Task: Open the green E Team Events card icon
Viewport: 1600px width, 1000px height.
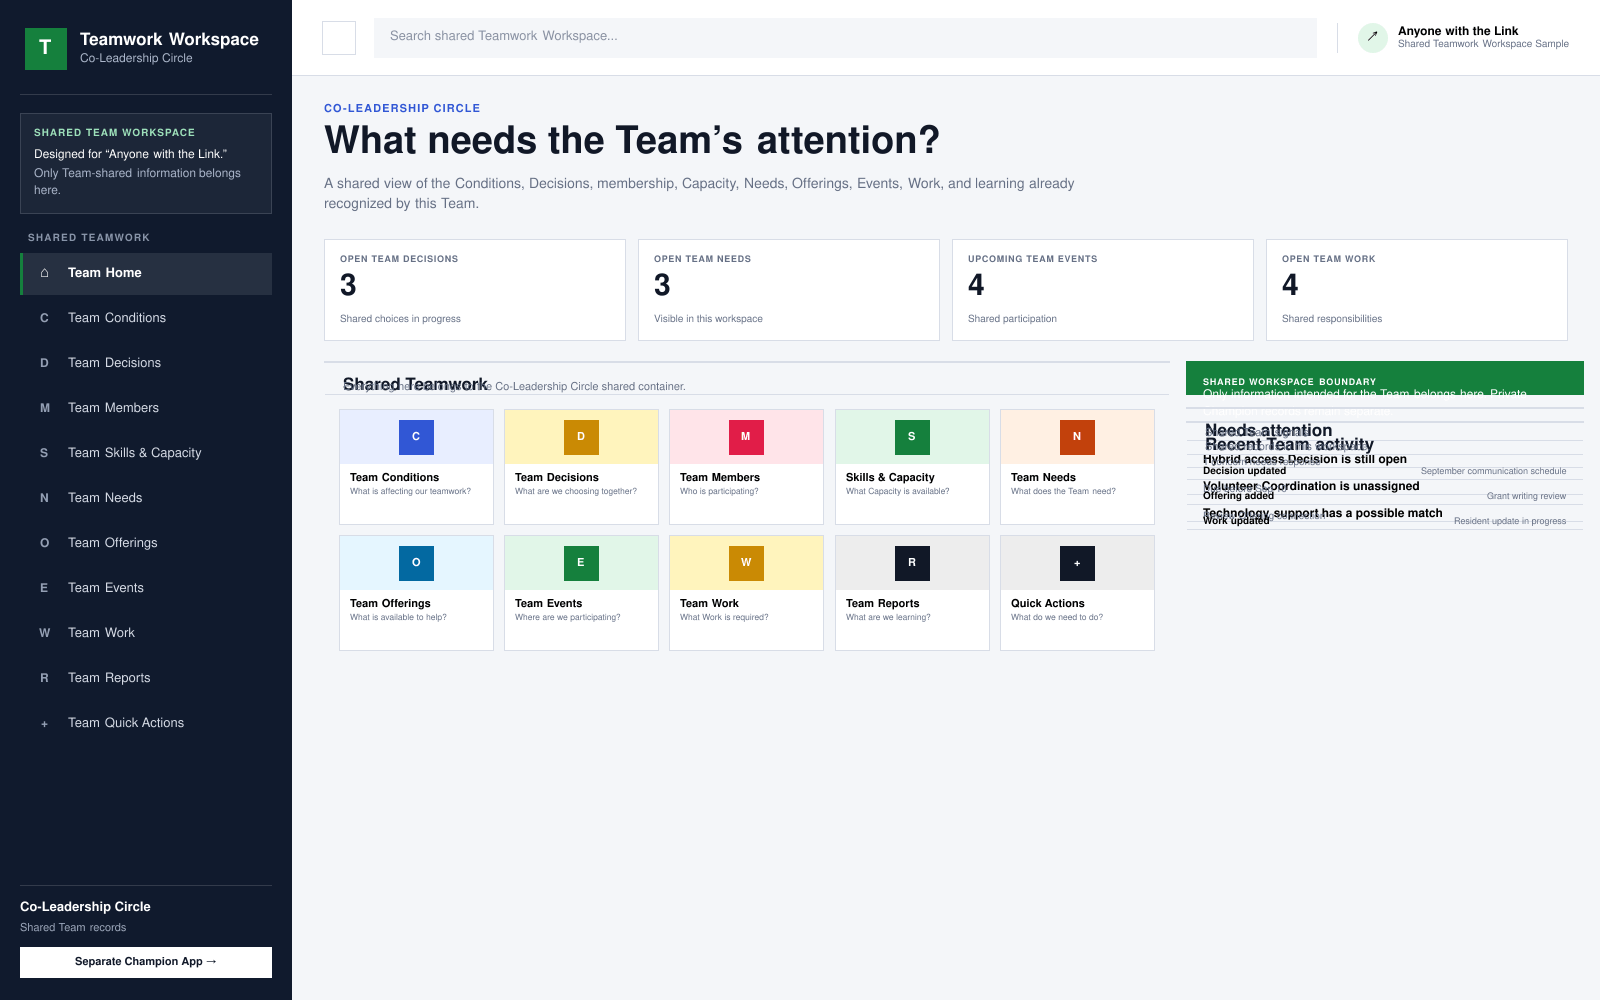Action: coord(581,563)
